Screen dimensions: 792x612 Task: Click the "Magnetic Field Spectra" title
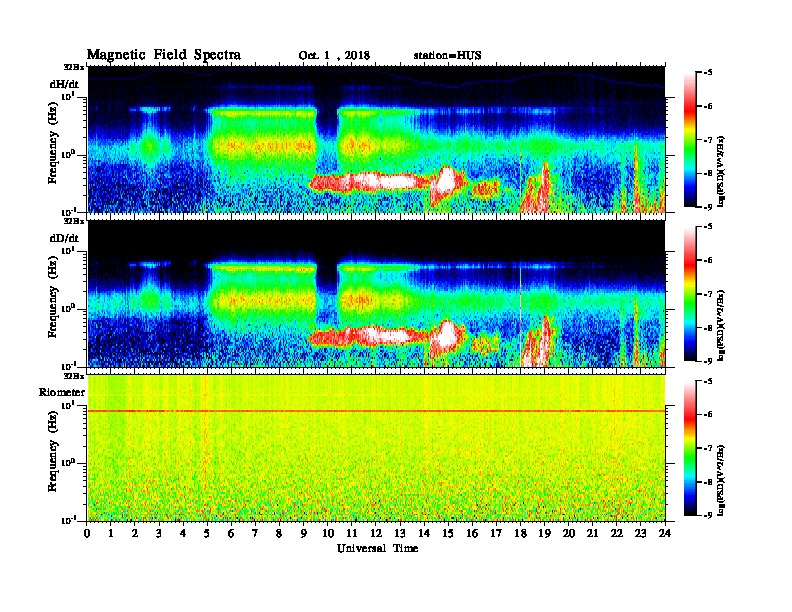pos(164,55)
